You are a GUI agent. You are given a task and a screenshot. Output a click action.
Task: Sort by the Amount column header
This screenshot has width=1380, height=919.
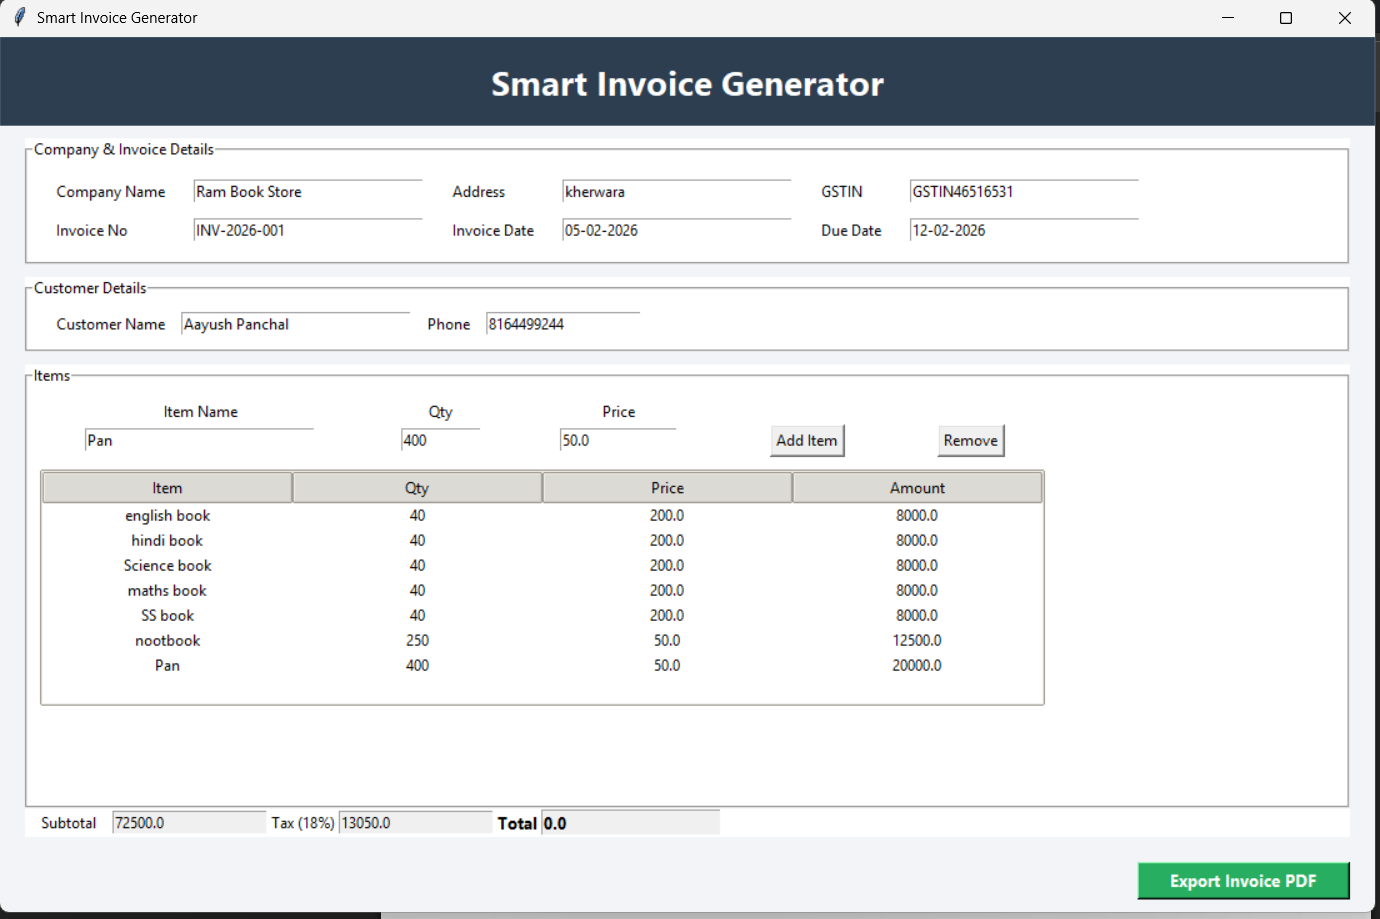pos(917,488)
